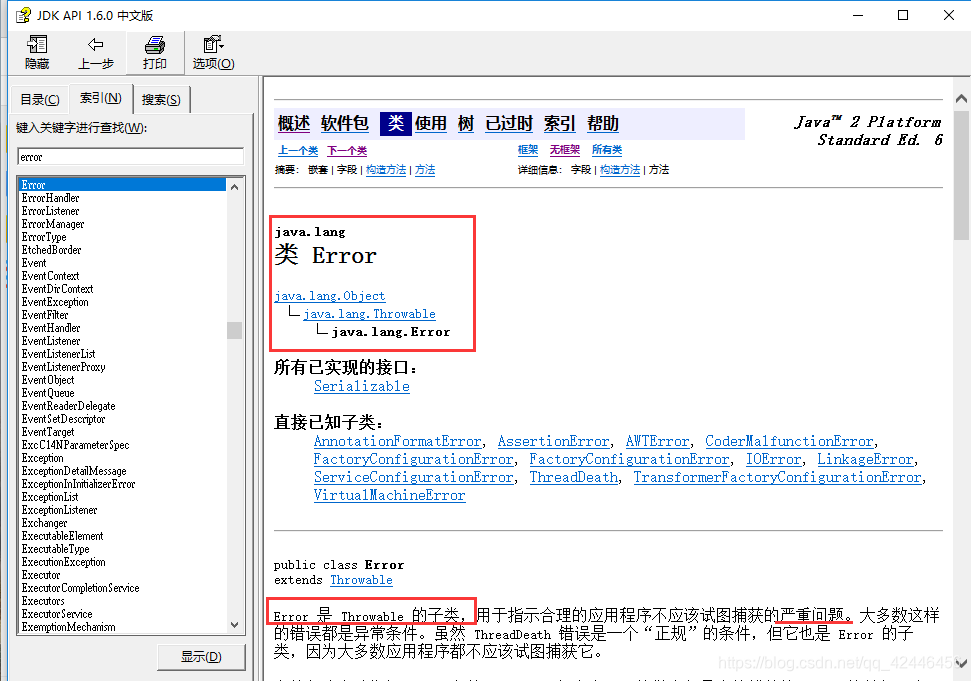Screen dimensions: 971x681
Task: Select 'Exception' in the index list
Action: [x=42, y=458]
